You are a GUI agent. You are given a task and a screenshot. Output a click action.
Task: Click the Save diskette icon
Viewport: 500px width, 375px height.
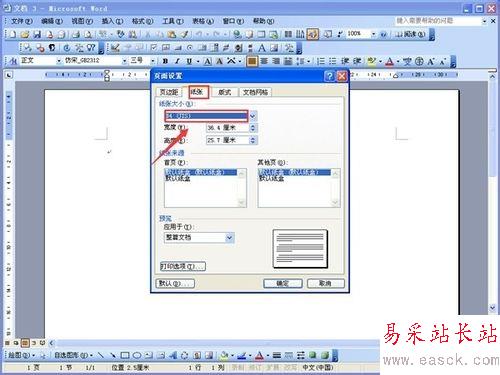37,34
